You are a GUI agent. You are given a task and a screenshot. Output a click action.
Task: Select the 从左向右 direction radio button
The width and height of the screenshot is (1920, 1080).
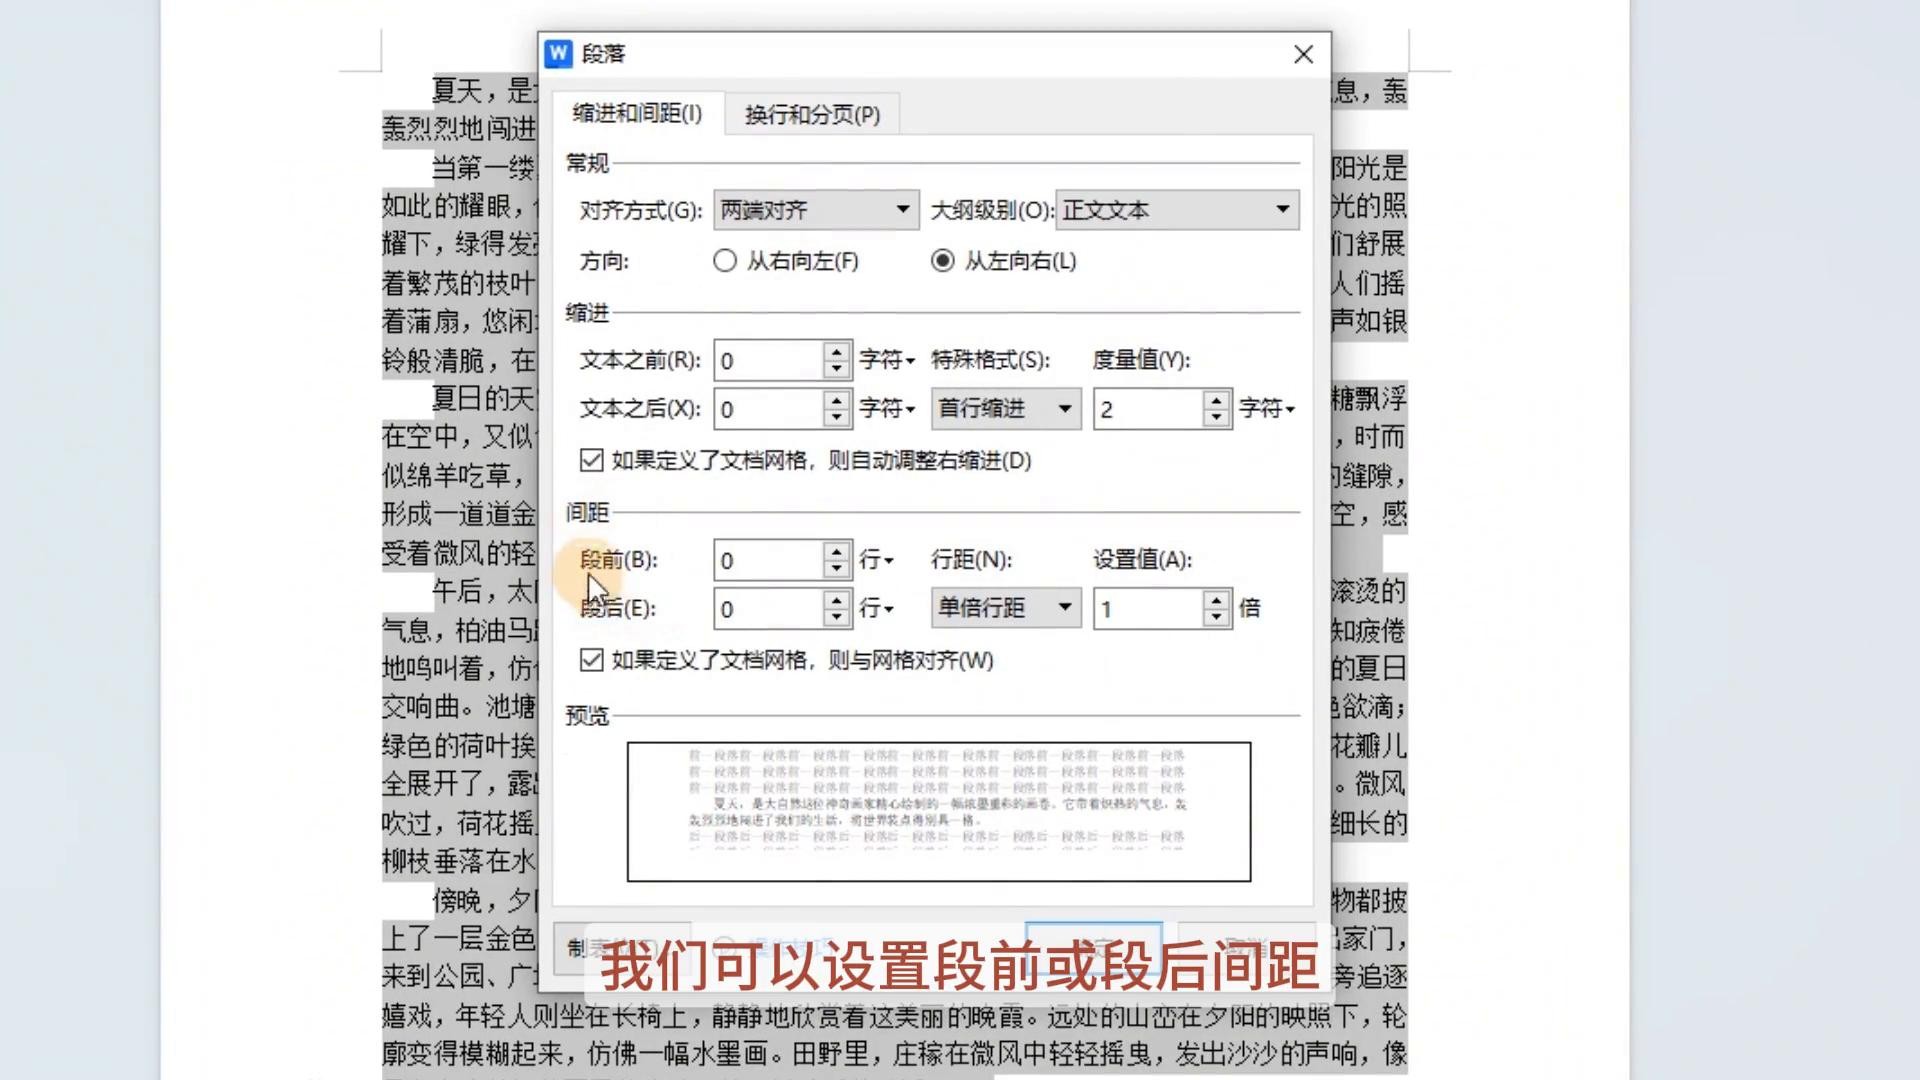tap(942, 261)
